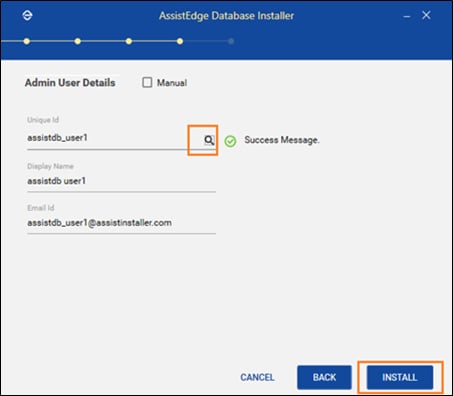Click the INSTALL button
The height and width of the screenshot is (396, 453).
click(400, 377)
